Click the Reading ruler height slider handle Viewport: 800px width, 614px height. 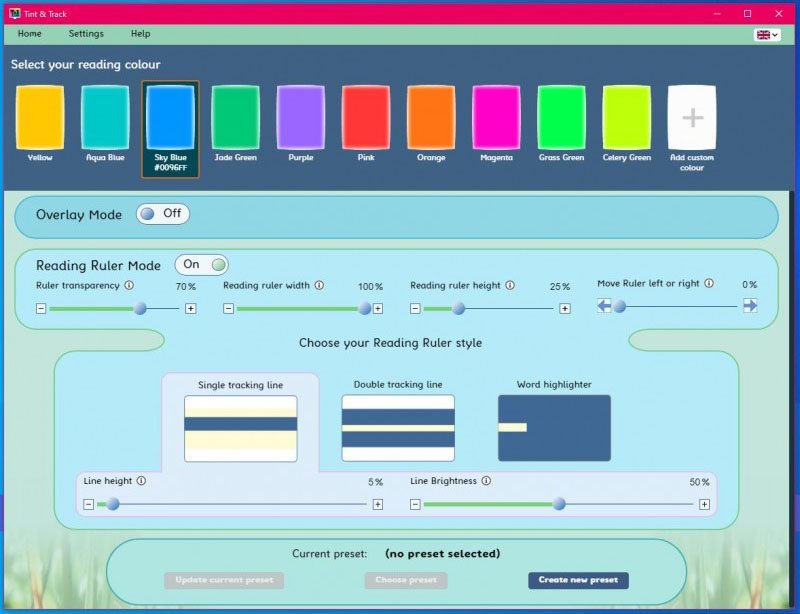[459, 308]
